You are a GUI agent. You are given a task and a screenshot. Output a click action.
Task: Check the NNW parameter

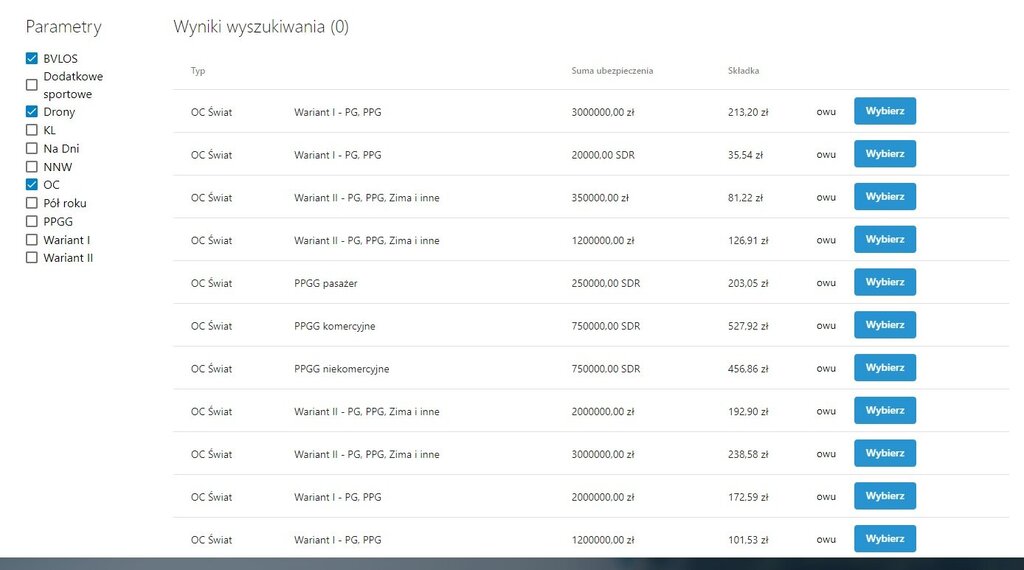pos(32,167)
